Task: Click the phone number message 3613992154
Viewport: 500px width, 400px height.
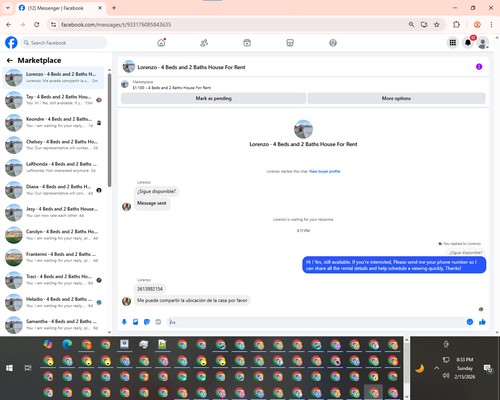Action: 150,289
